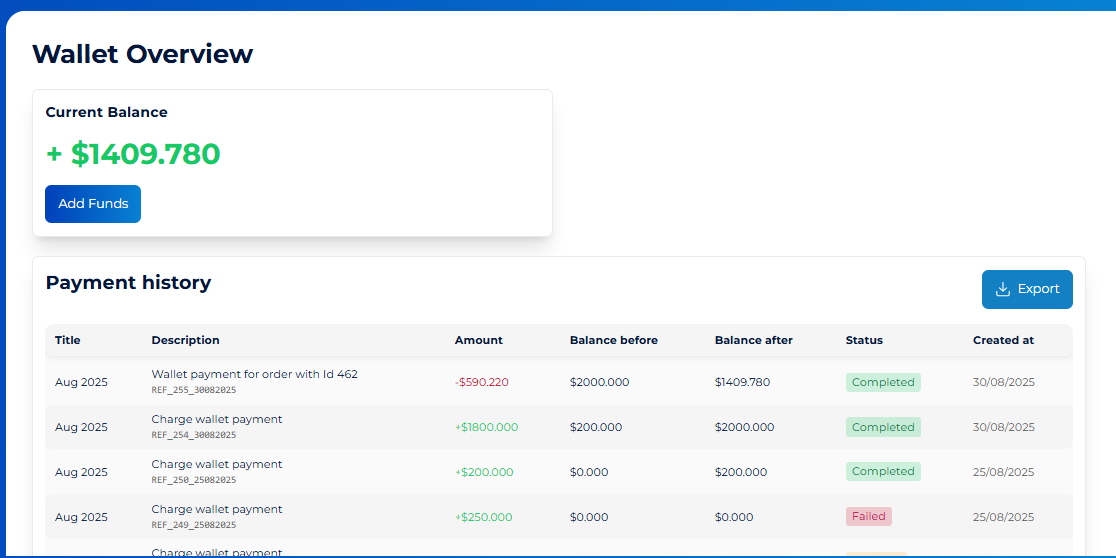
Task: Click the Export button label
Action: pos(1038,289)
